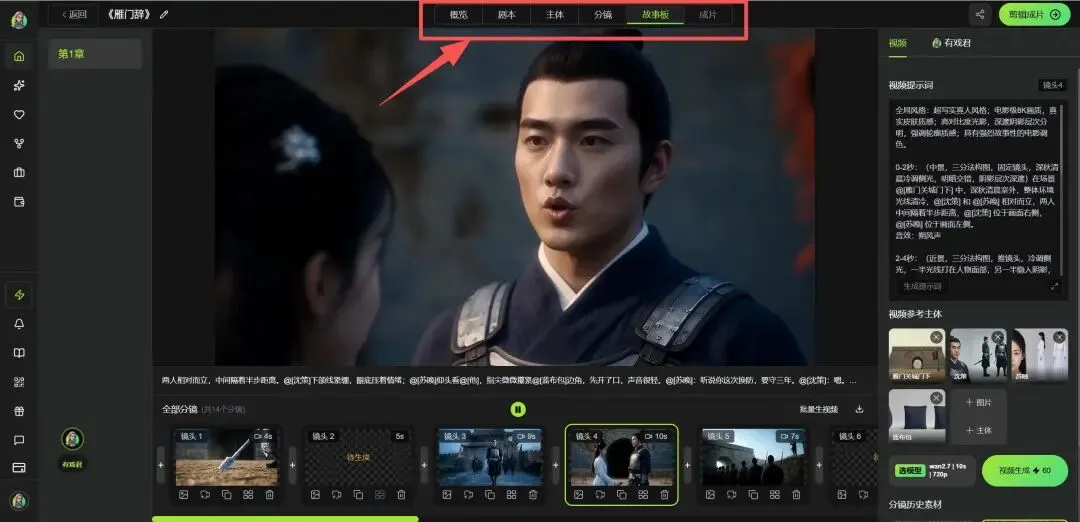Click the 有戏君 assistant floating avatar
Screen dimensions: 1080x522
[72, 439]
